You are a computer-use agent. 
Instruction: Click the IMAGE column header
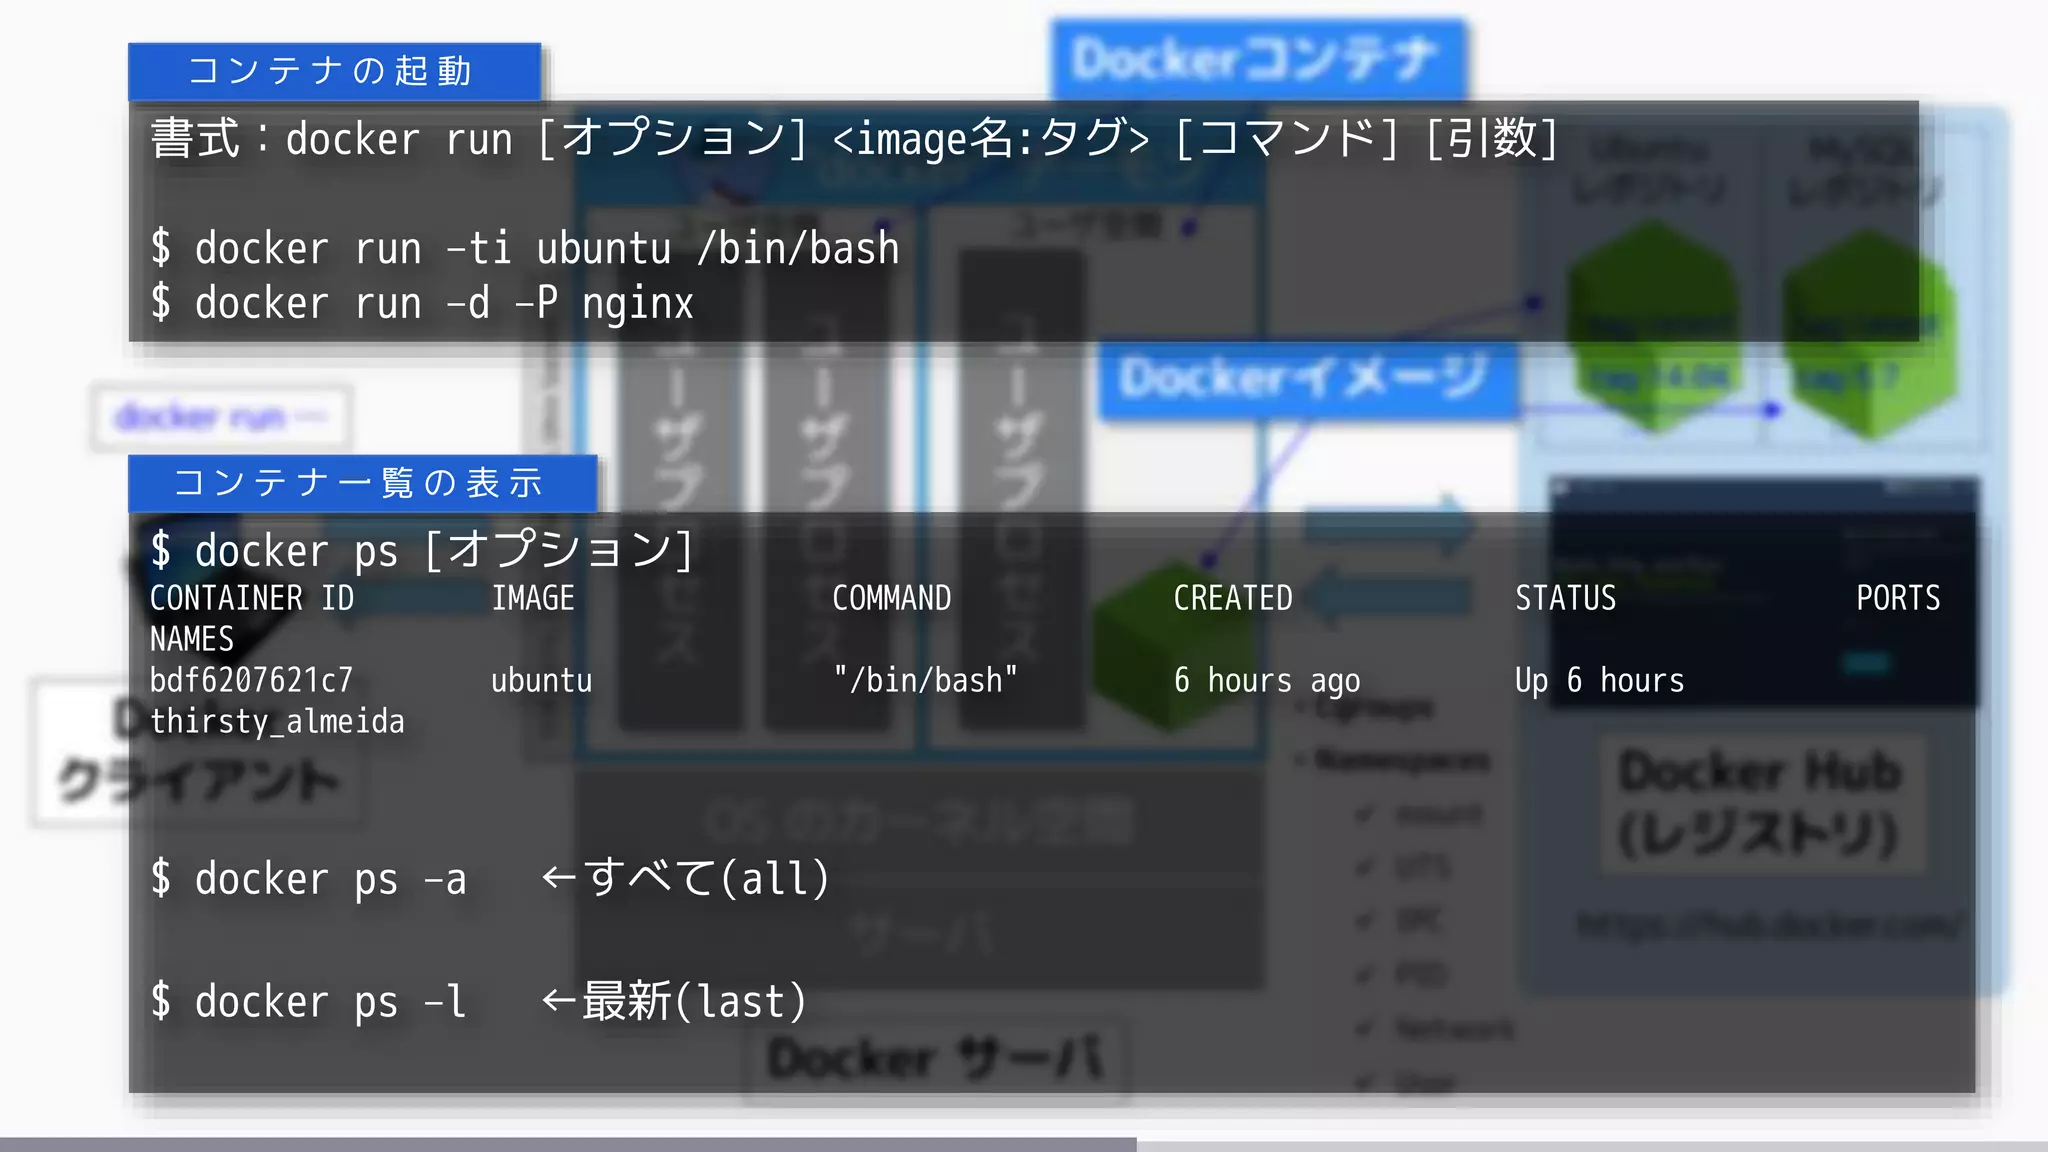pos(533,598)
